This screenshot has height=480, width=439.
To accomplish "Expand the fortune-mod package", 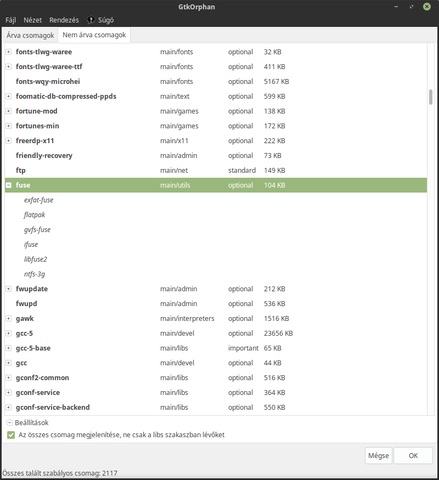I will (9, 111).
